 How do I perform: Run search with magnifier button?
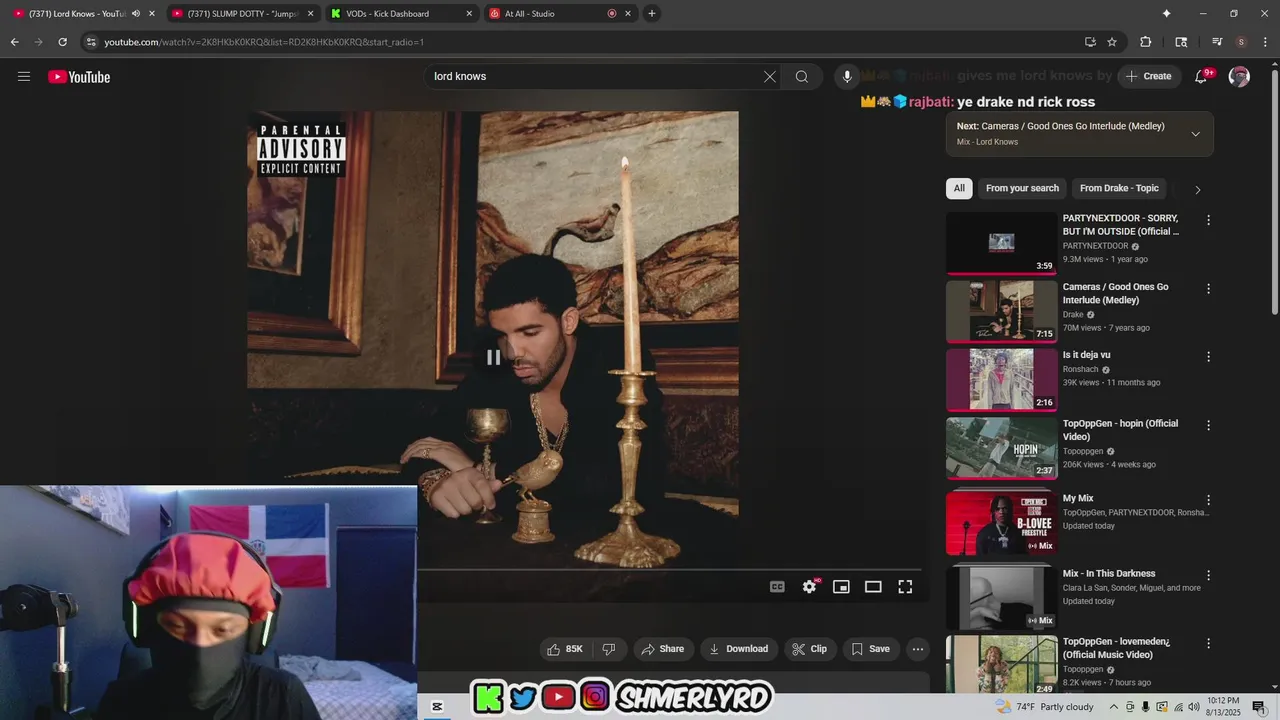pos(802,77)
